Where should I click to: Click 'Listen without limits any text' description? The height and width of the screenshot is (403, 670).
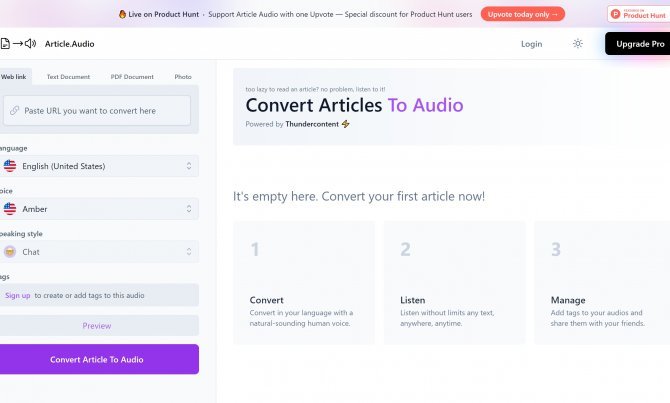coord(447,318)
